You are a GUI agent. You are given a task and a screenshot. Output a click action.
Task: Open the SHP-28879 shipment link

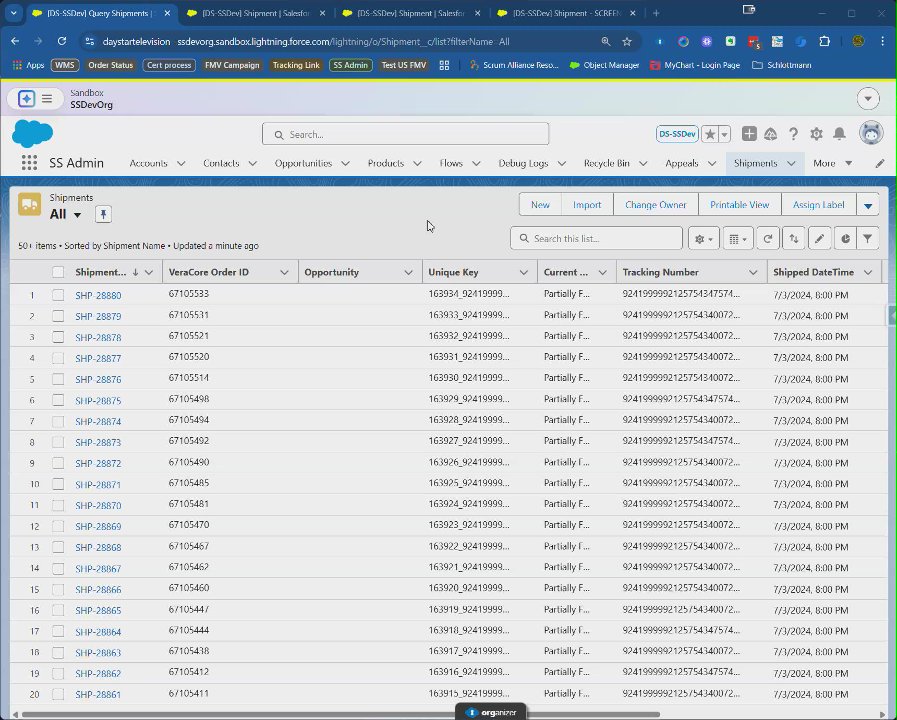[98, 316]
